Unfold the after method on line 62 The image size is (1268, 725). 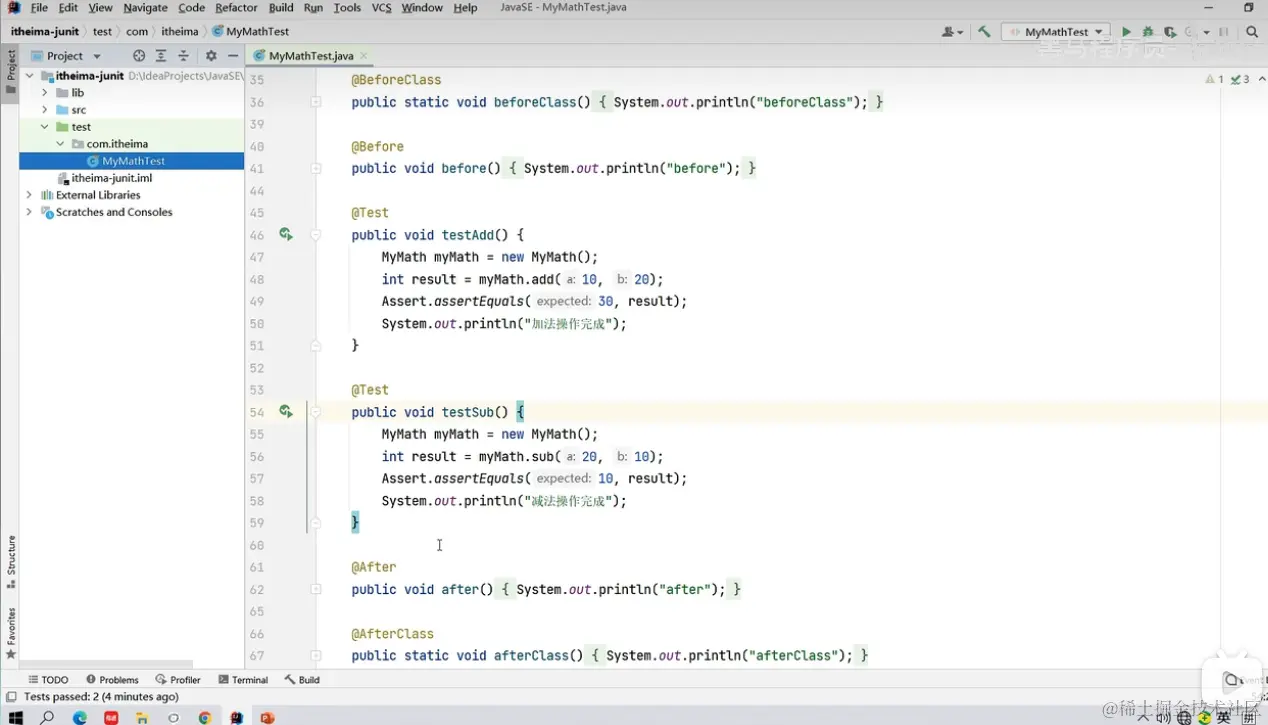(x=316, y=590)
